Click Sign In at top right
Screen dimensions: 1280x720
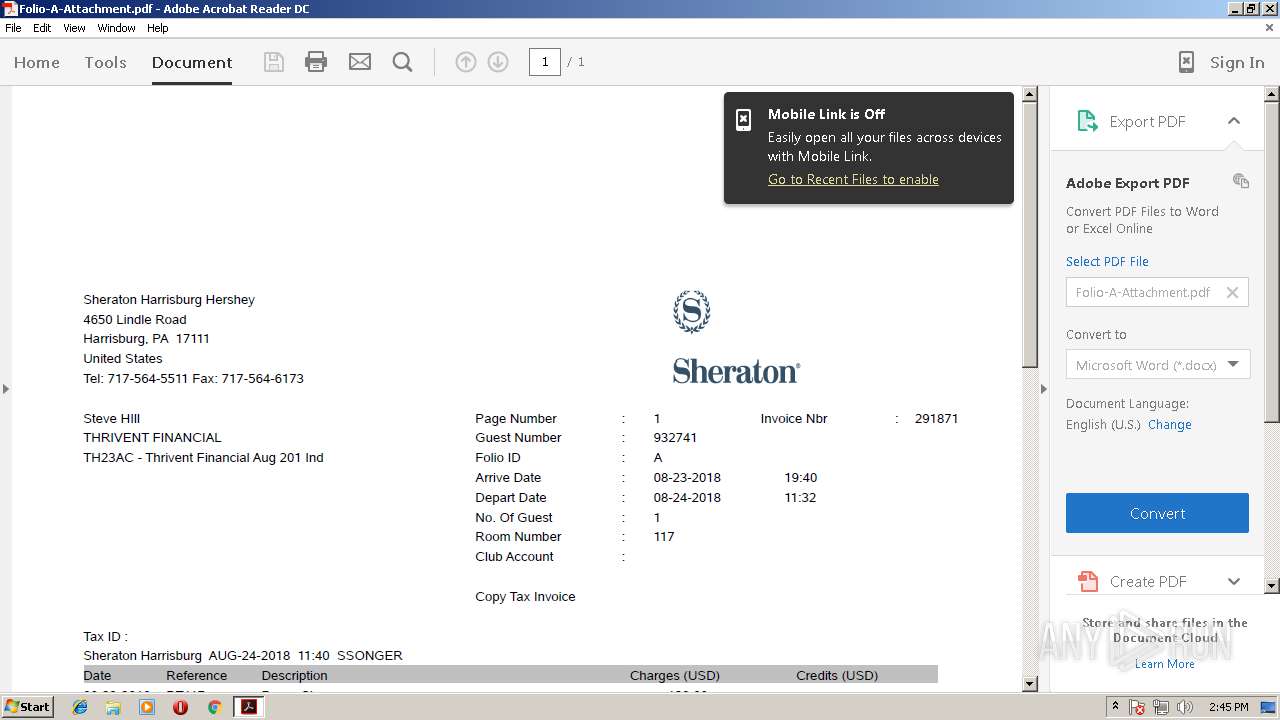[x=1237, y=62]
